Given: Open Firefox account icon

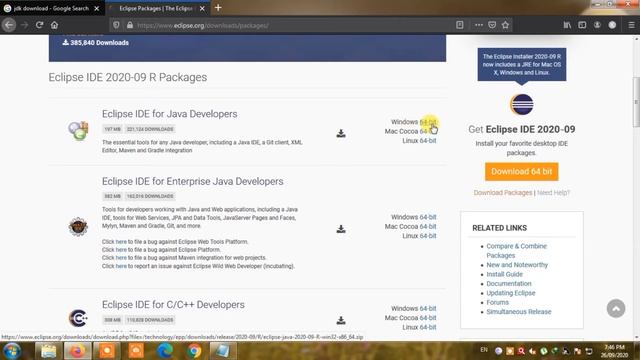Looking at the screenshot, I should tap(597, 25).
